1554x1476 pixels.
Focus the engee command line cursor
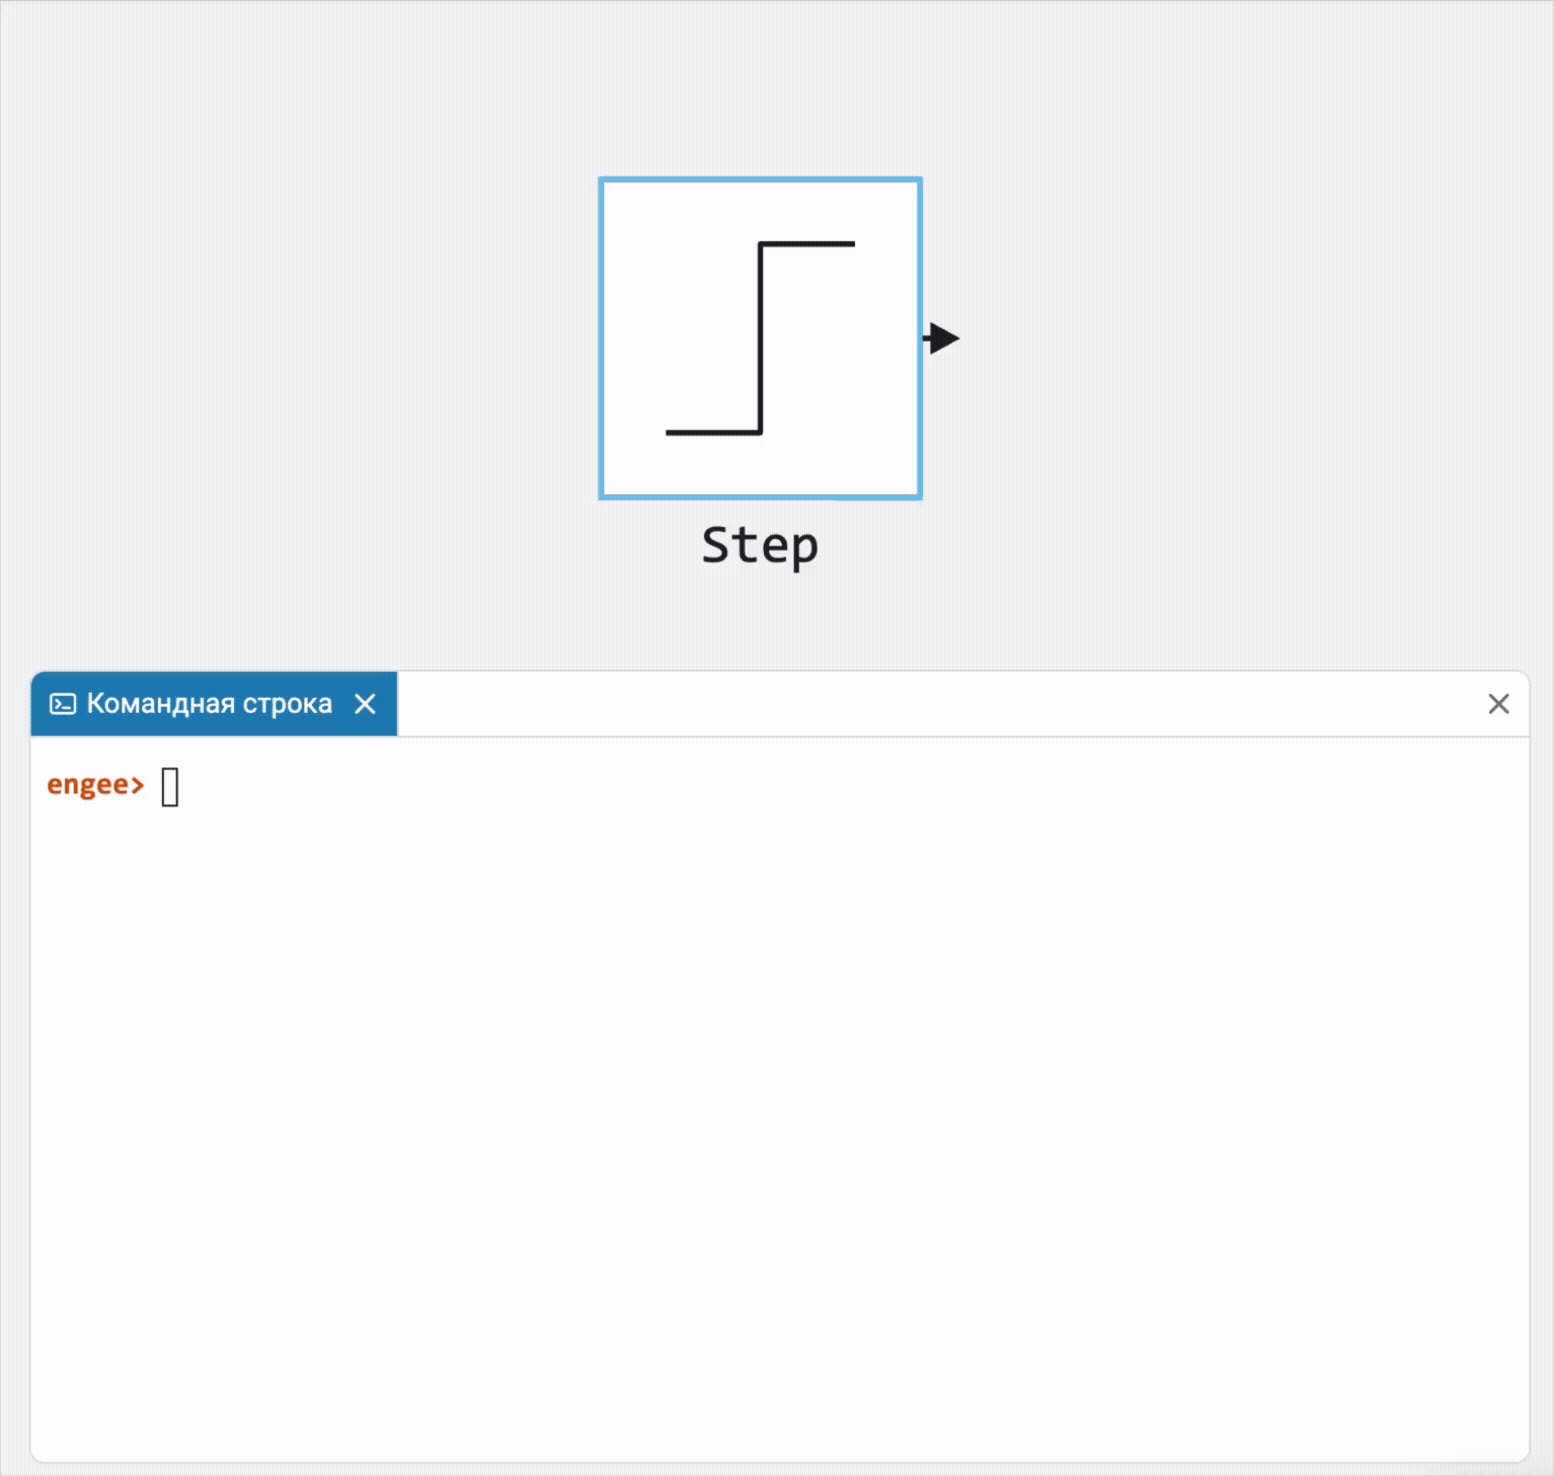point(170,787)
